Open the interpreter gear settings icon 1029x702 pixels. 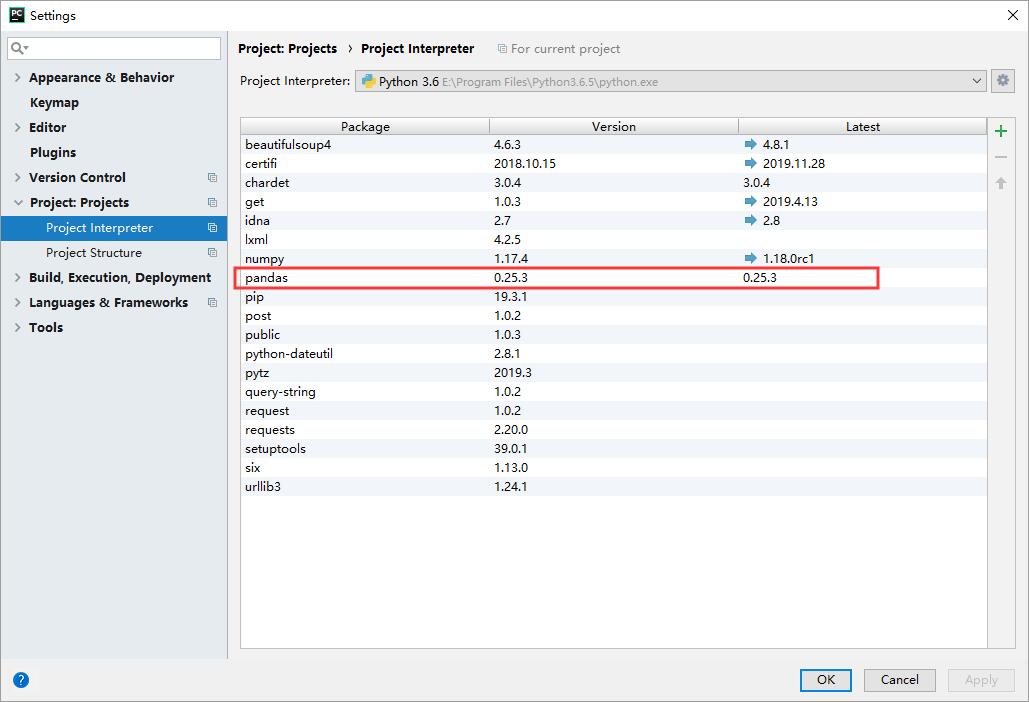1002,81
